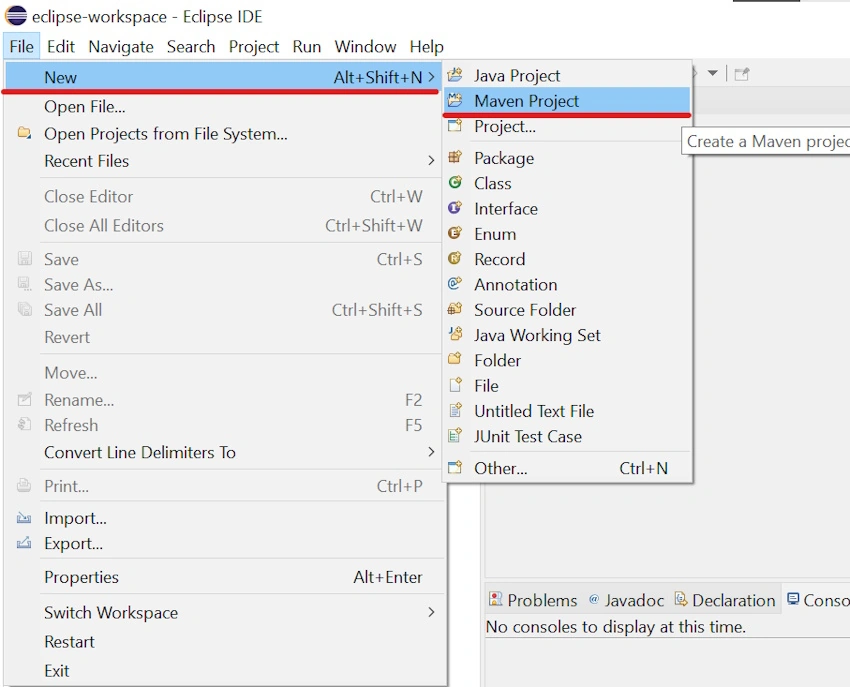
Task: Open the Project menu
Action: (x=254, y=47)
